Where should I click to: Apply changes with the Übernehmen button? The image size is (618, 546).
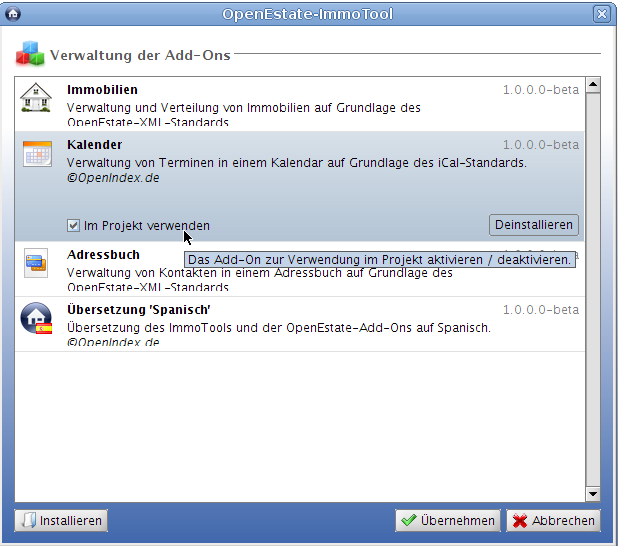coord(447,521)
